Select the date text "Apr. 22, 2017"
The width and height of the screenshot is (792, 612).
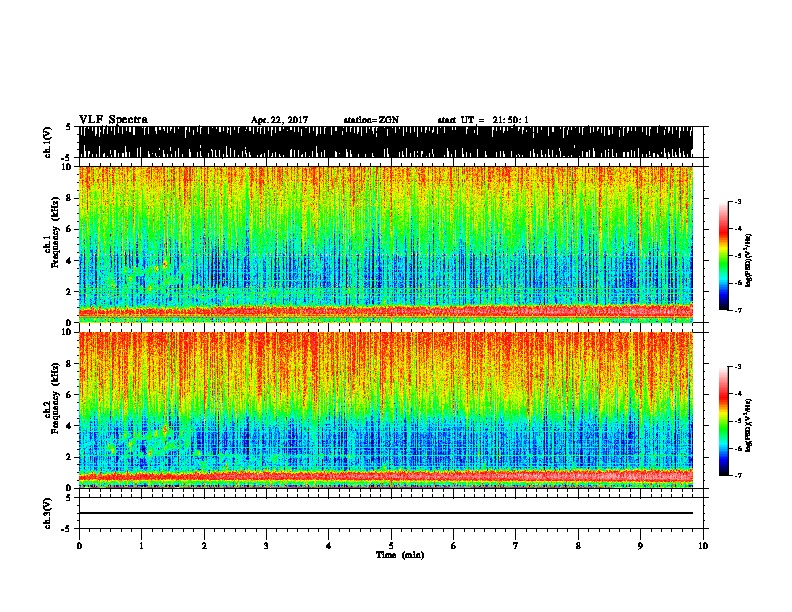(x=279, y=120)
